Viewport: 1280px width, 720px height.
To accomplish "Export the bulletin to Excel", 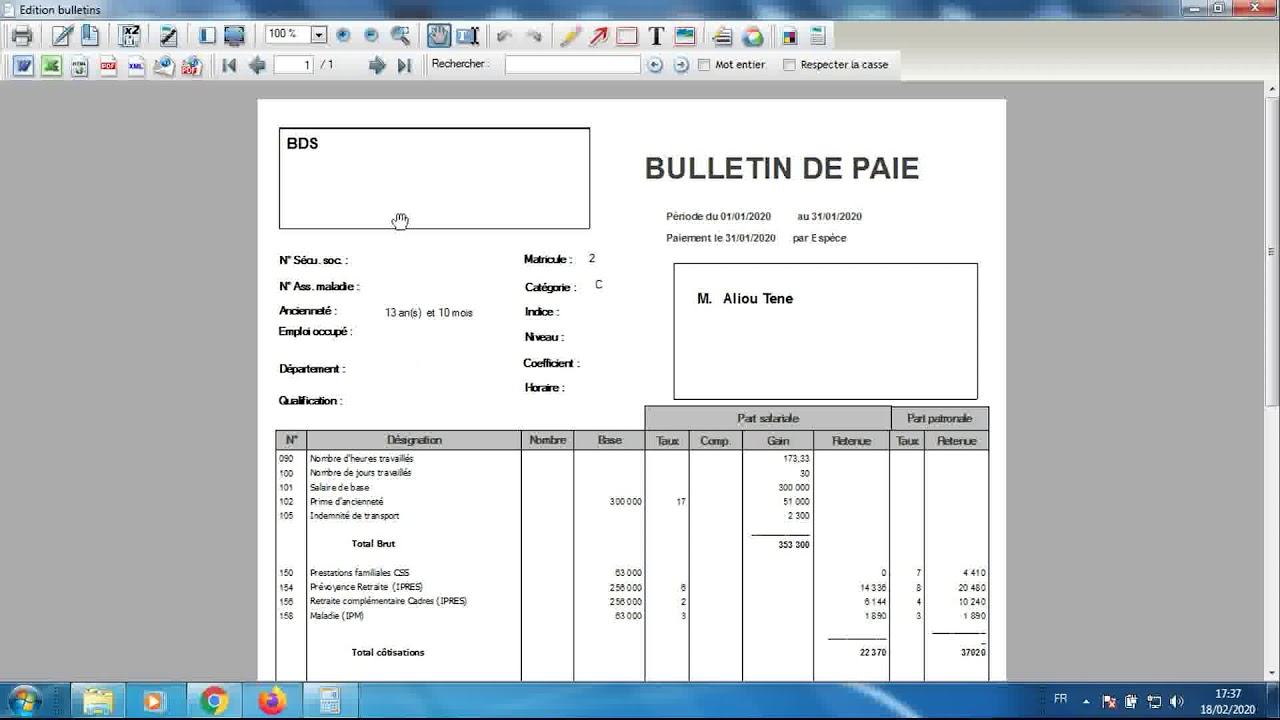I will (x=51, y=66).
